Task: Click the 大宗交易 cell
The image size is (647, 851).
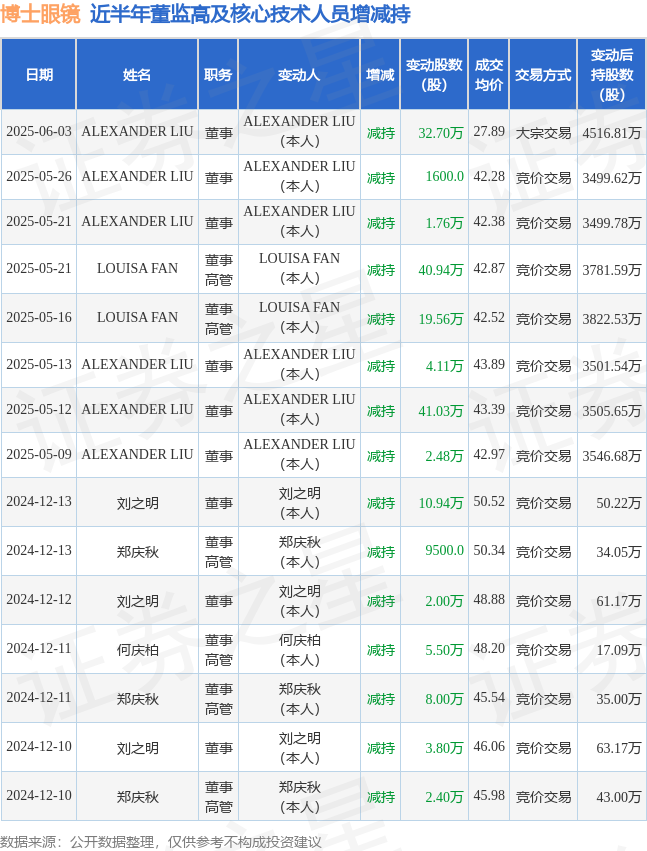Action: (543, 133)
